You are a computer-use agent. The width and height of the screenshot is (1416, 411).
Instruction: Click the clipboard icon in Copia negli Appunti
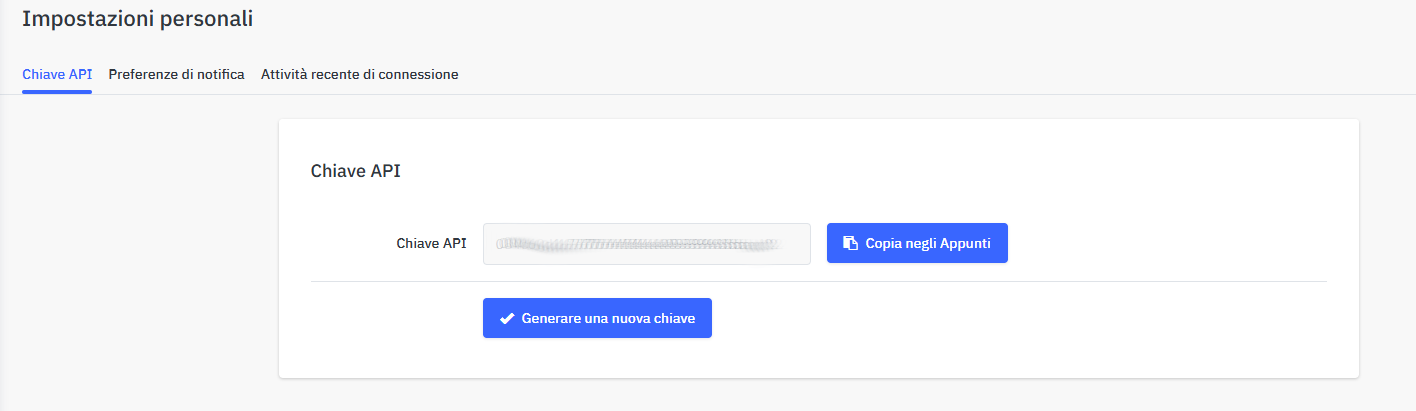click(850, 243)
